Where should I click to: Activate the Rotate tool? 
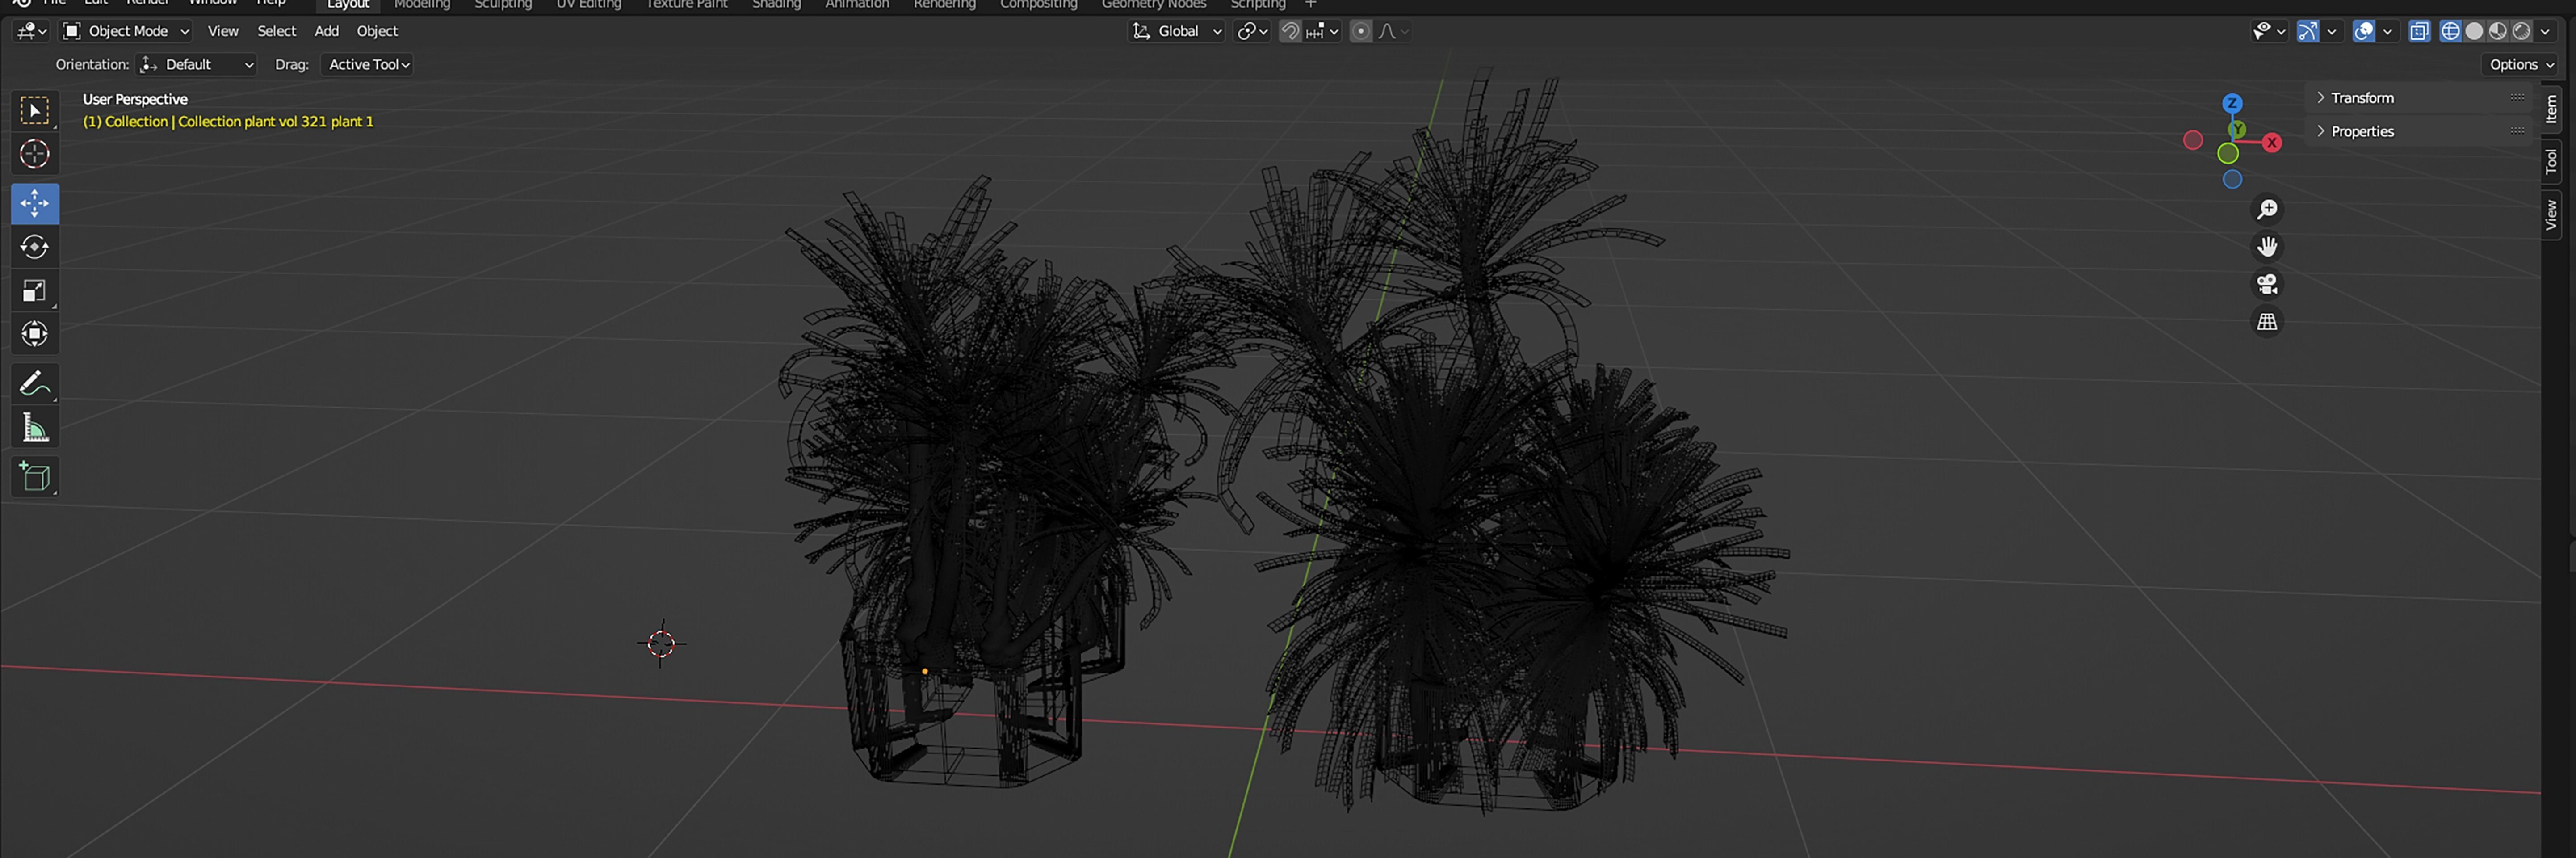click(x=35, y=247)
